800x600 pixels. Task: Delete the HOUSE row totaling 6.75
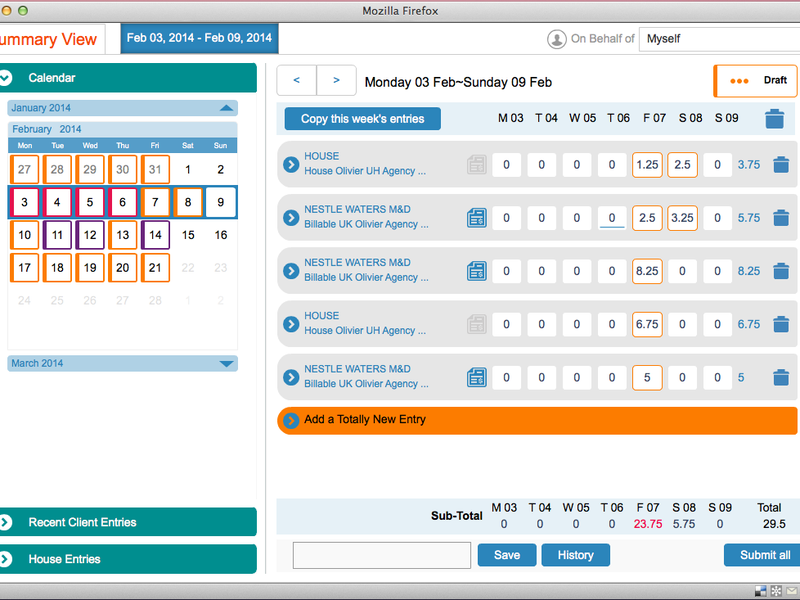click(x=781, y=324)
